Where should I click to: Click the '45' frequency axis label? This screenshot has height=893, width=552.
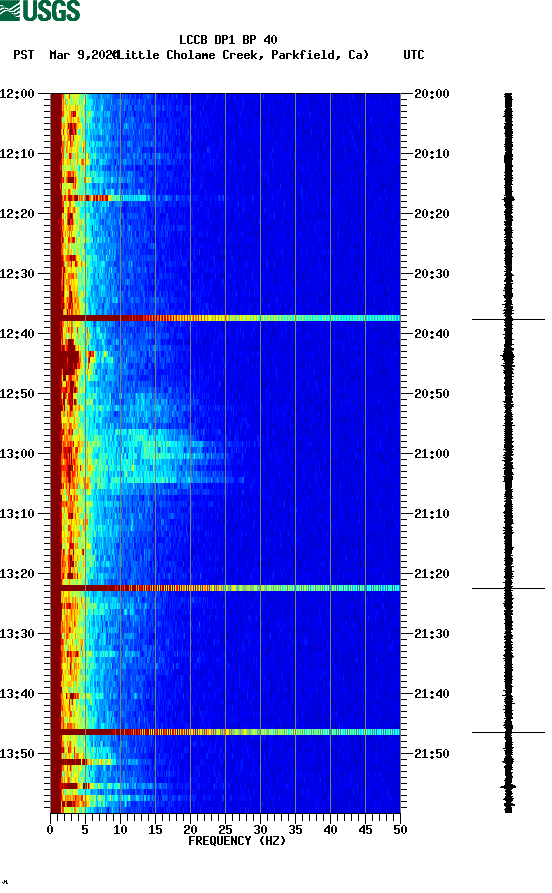click(365, 830)
